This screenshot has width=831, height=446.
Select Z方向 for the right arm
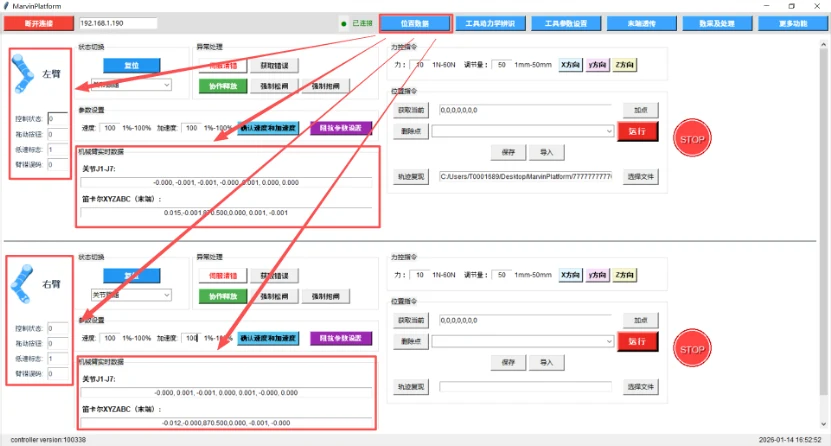click(624, 275)
